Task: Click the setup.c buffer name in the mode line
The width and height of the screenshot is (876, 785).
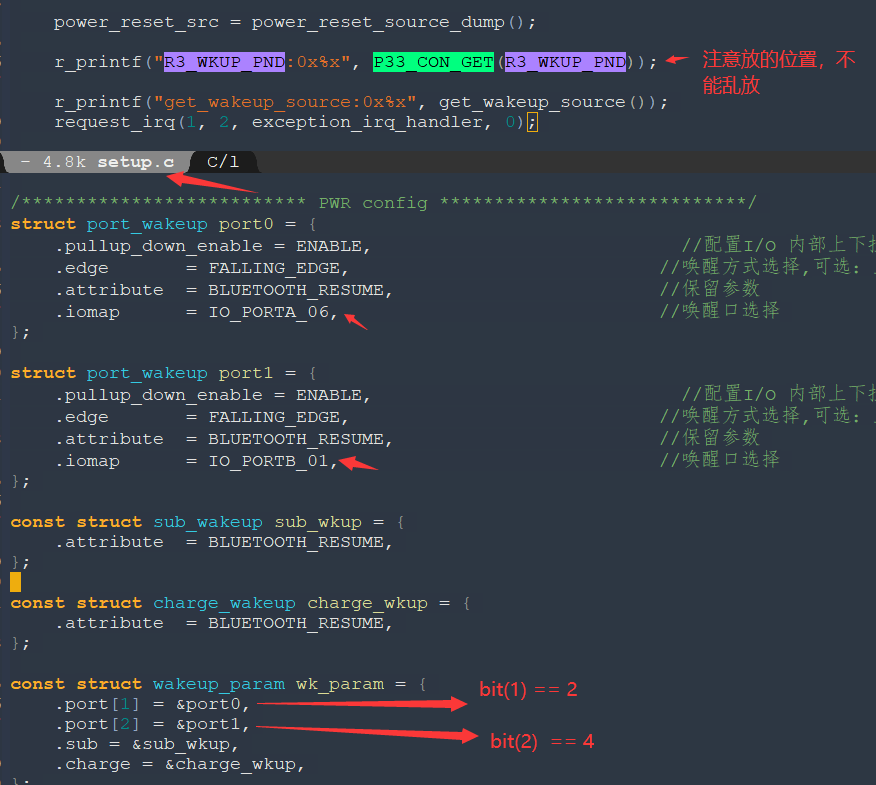Action: point(136,162)
